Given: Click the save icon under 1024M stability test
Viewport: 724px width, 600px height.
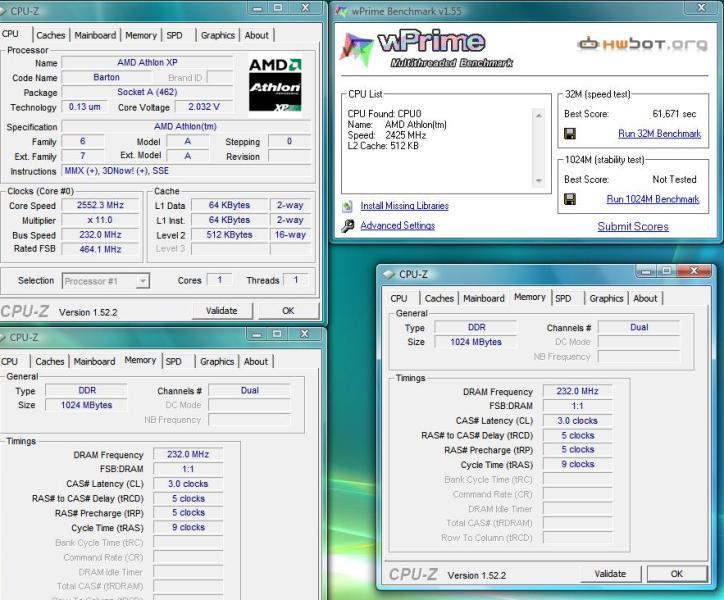Looking at the screenshot, I should tap(570, 199).
